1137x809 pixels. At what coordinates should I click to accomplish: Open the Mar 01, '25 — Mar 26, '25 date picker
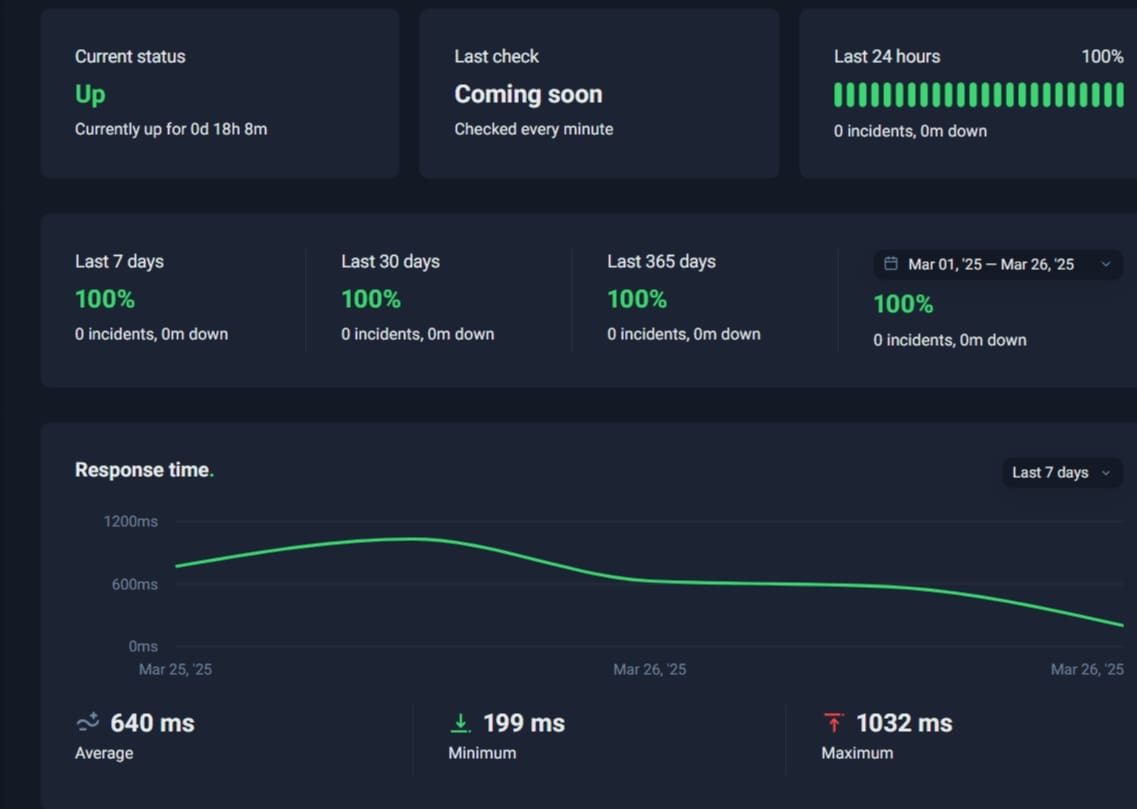pos(990,264)
